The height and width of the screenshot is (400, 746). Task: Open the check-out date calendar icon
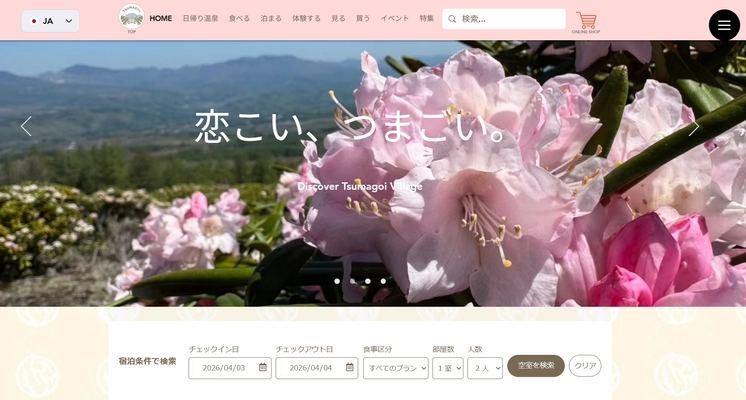click(349, 367)
